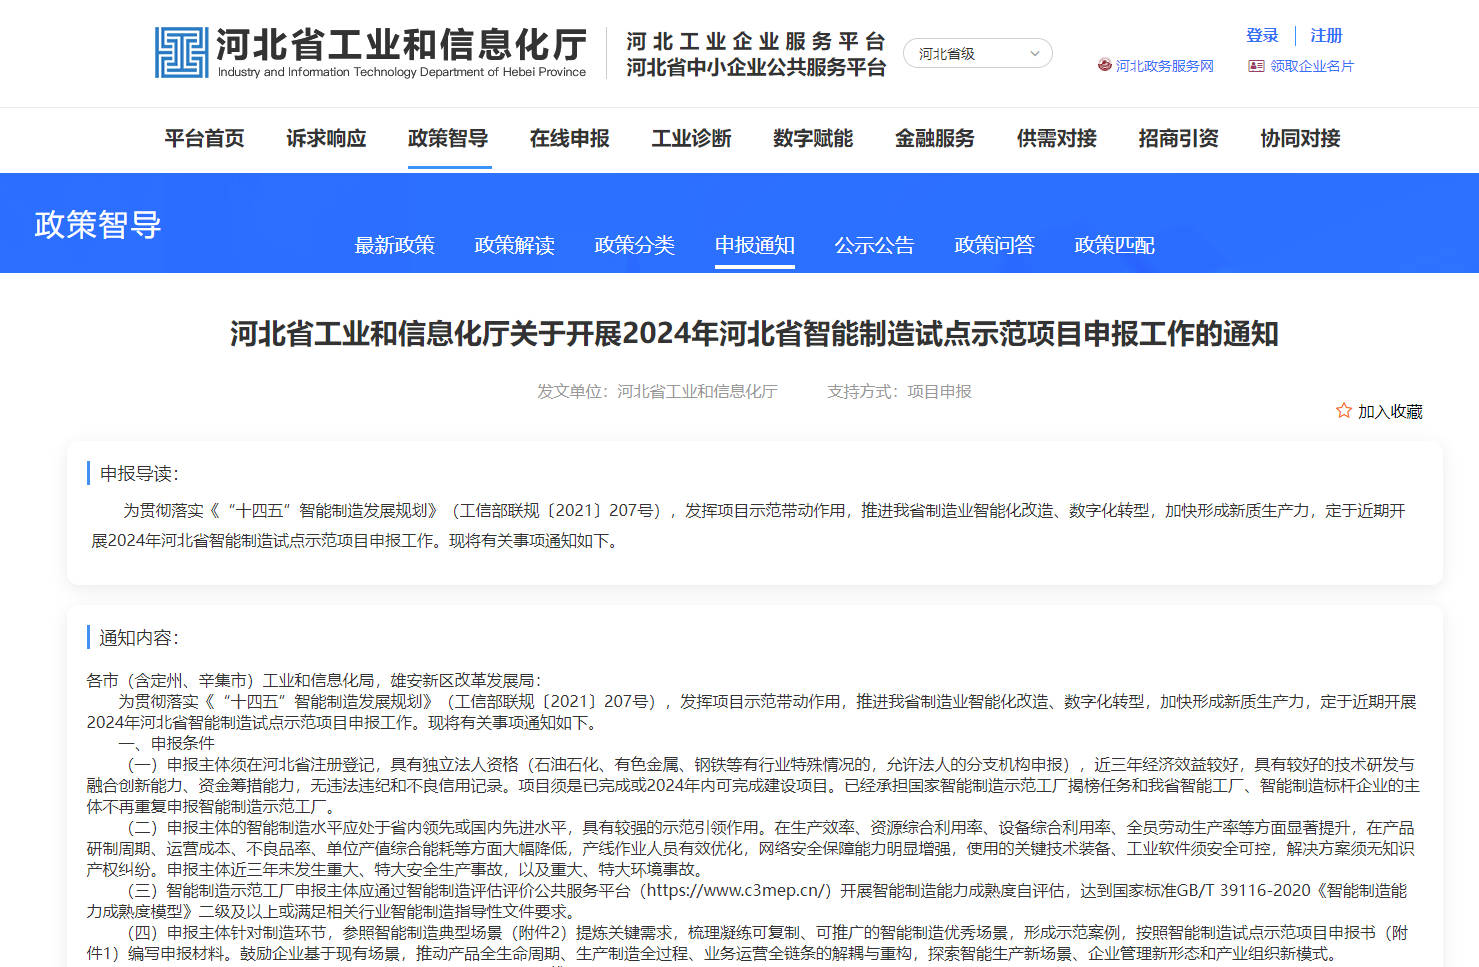Switch to the 公示公告 tab

click(x=875, y=245)
